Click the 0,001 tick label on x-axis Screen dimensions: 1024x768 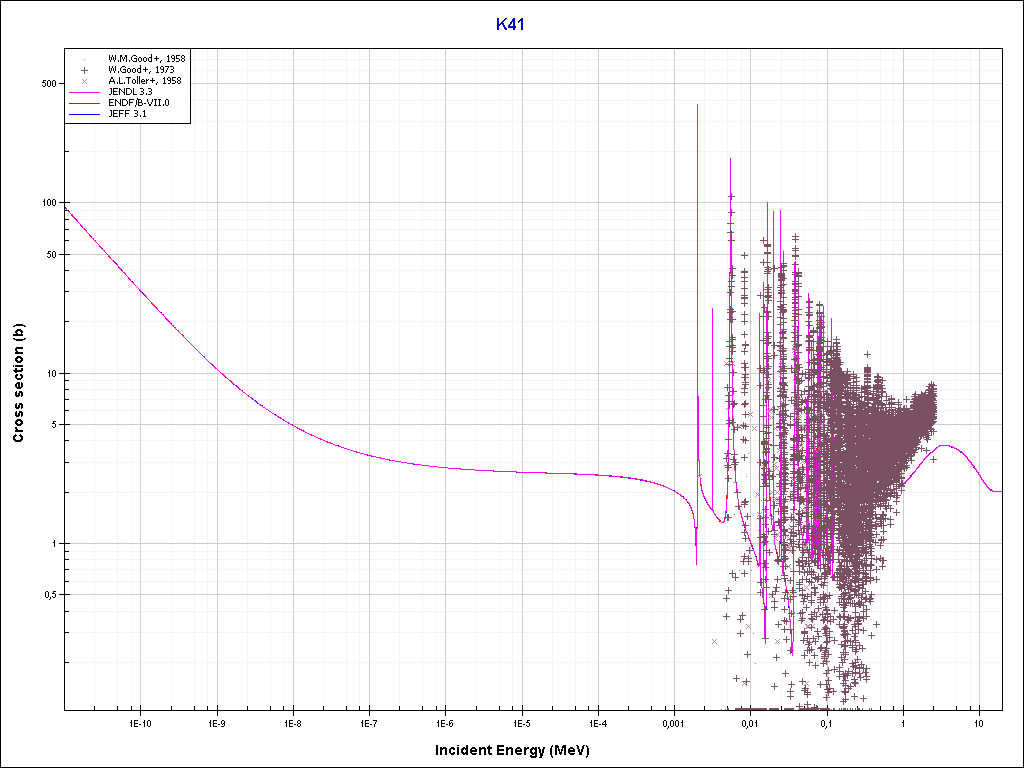[673, 722]
